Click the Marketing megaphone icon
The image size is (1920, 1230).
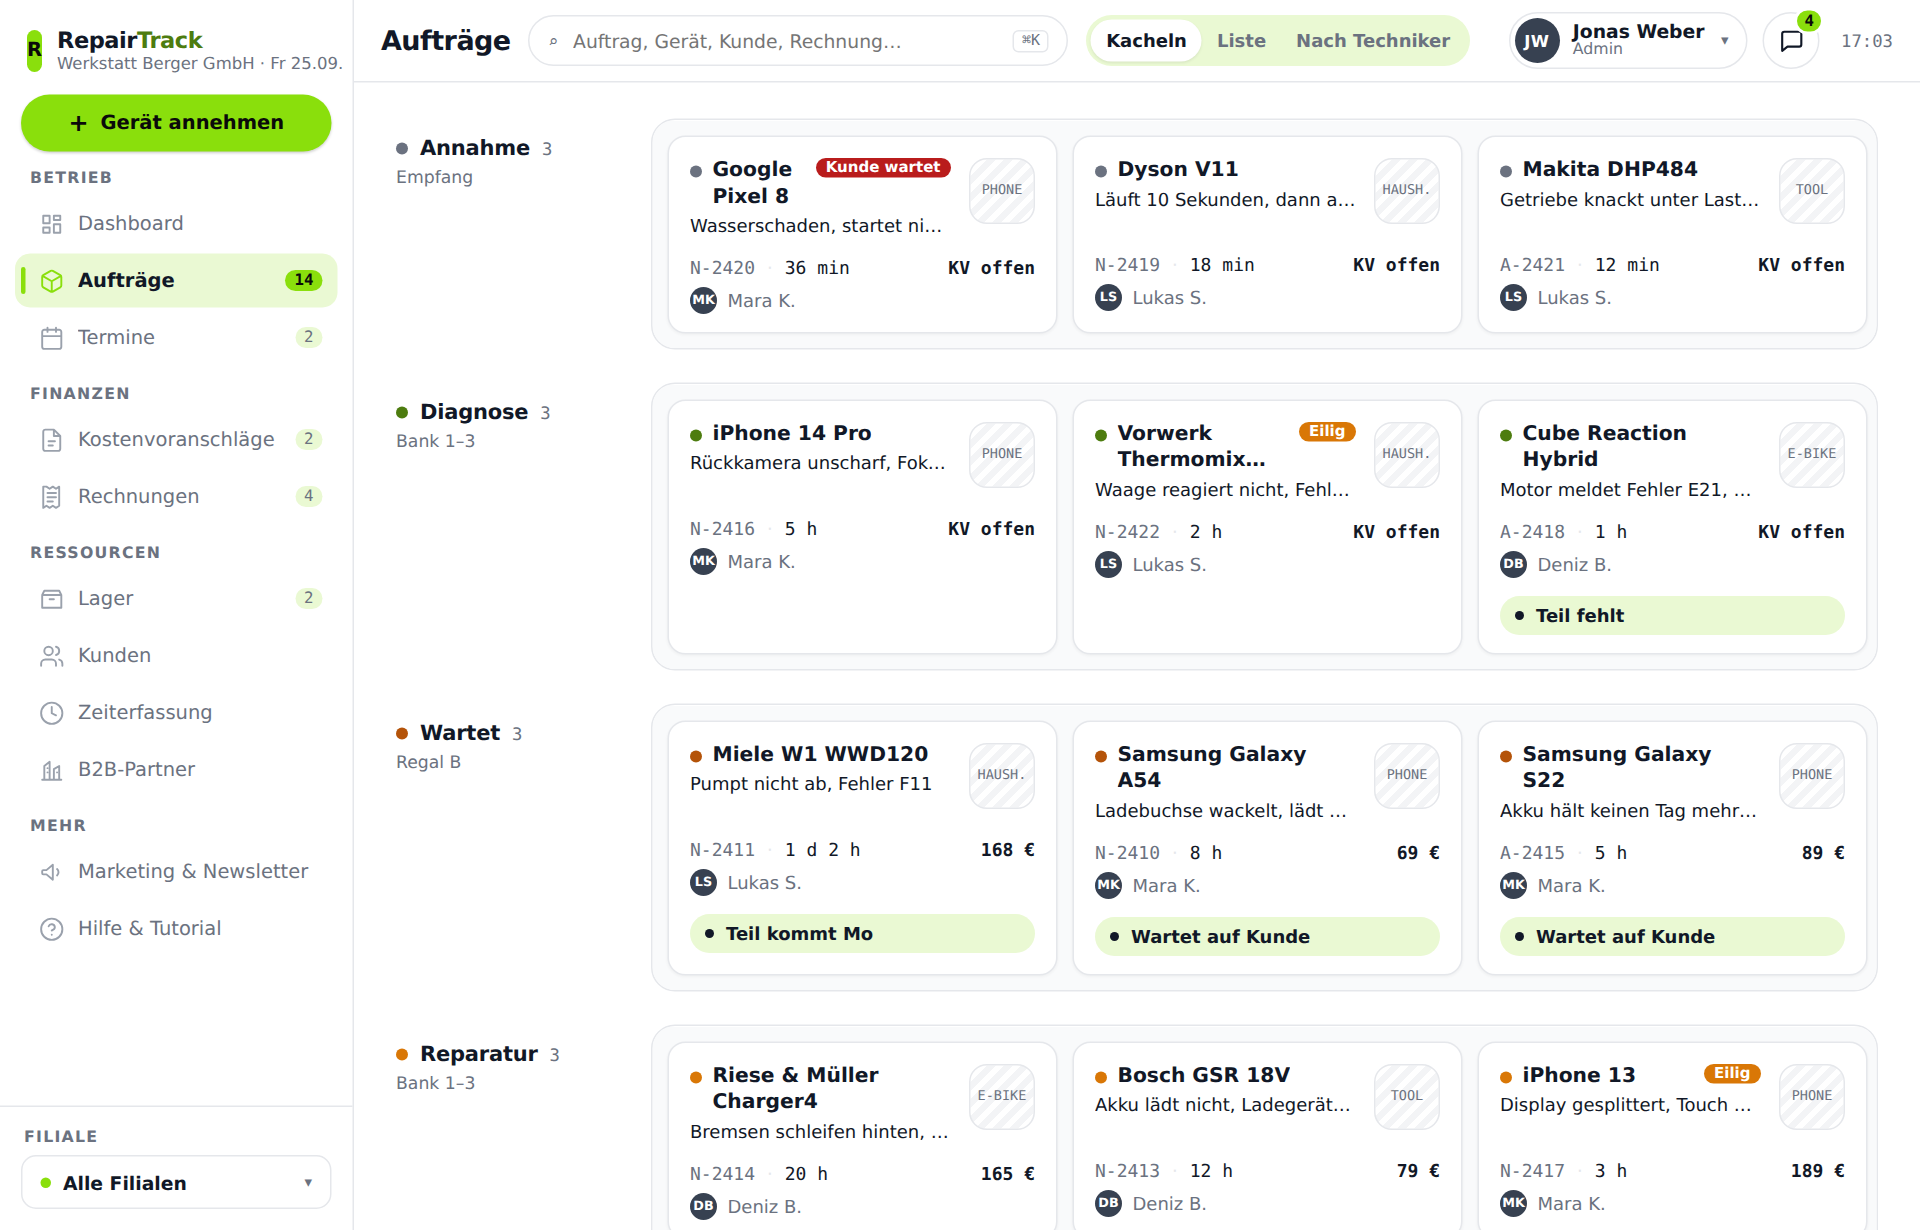51,872
